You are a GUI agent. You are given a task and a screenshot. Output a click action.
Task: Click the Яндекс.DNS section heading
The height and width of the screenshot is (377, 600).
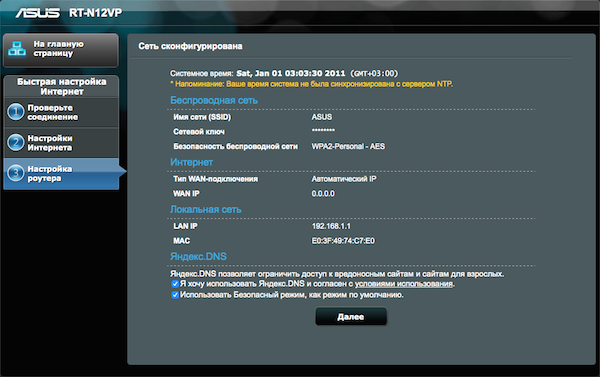click(x=198, y=256)
